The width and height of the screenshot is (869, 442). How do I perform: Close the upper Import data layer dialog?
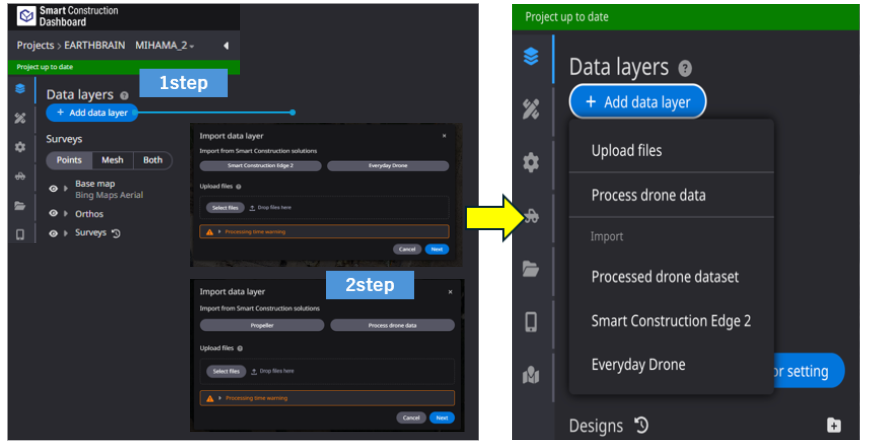[444, 136]
